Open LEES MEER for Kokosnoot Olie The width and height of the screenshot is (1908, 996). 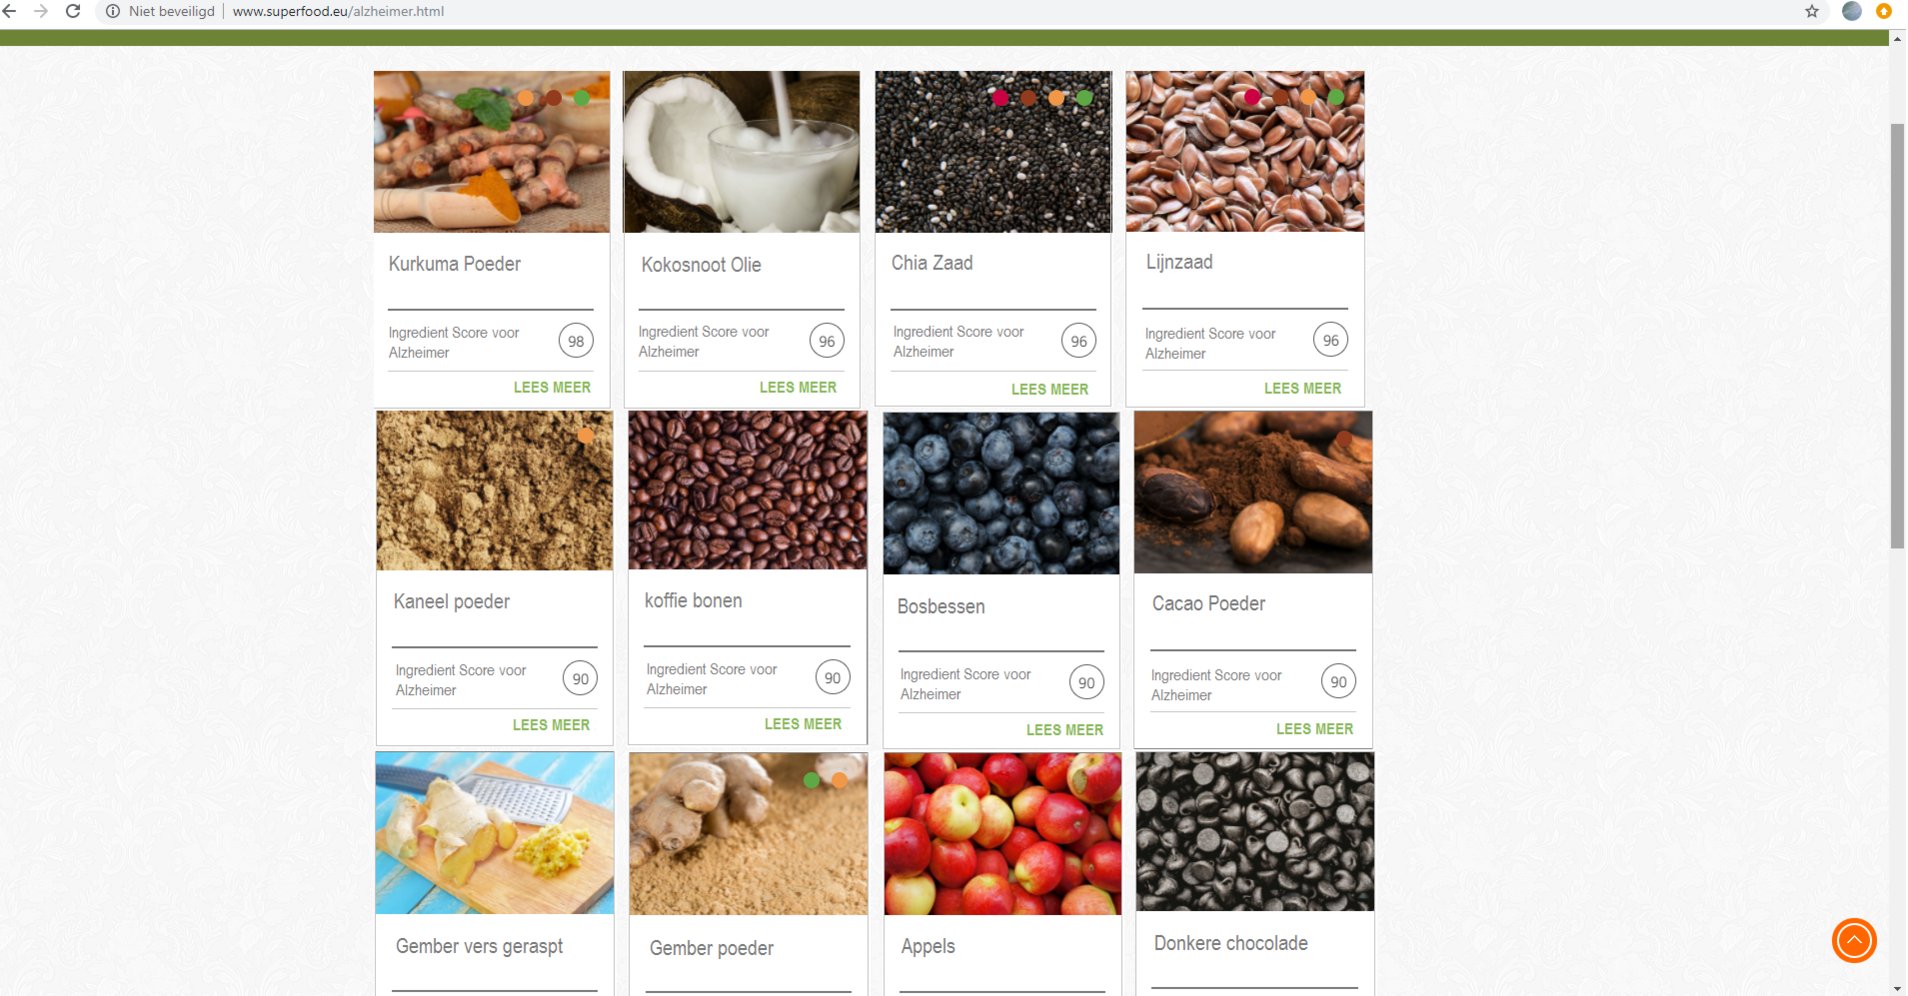pos(798,387)
